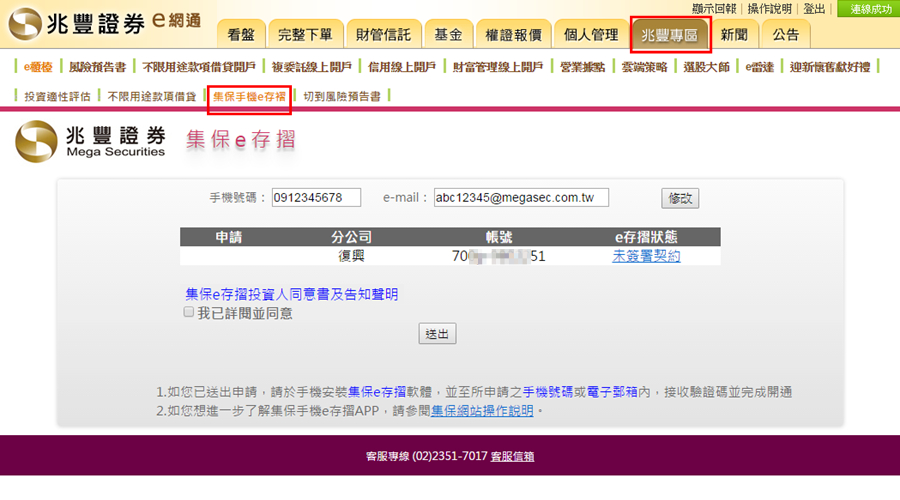Go to the 權證報價 tab

click(514, 34)
